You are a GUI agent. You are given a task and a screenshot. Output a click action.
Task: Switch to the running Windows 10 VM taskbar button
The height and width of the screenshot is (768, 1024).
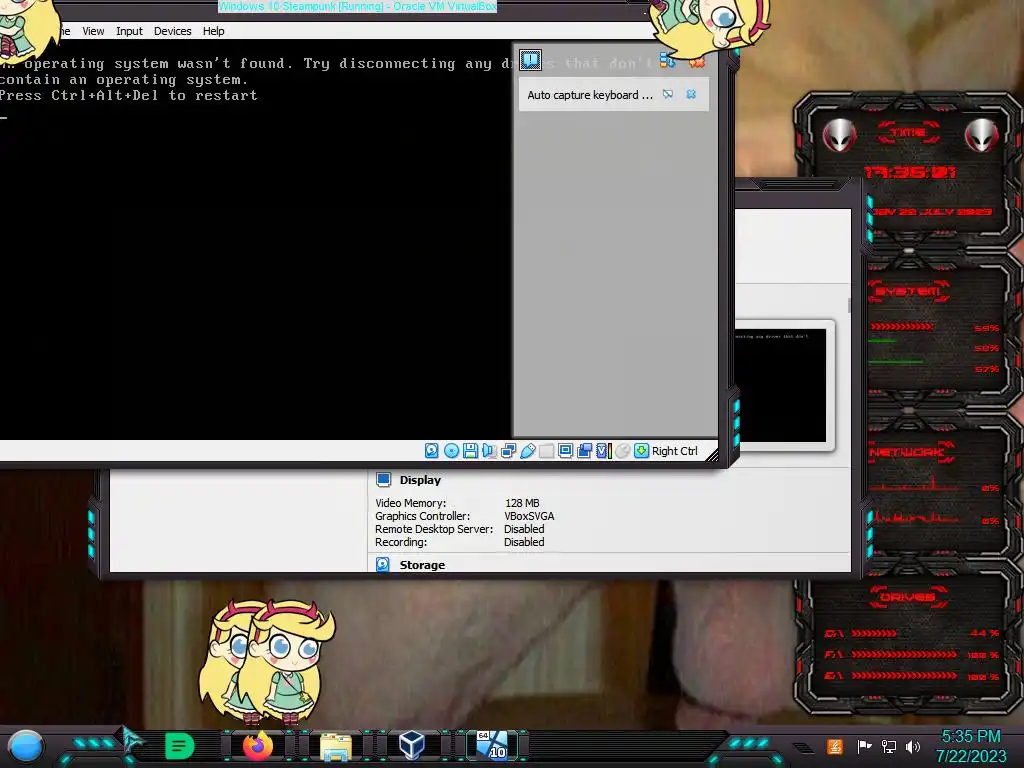(492, 745)
